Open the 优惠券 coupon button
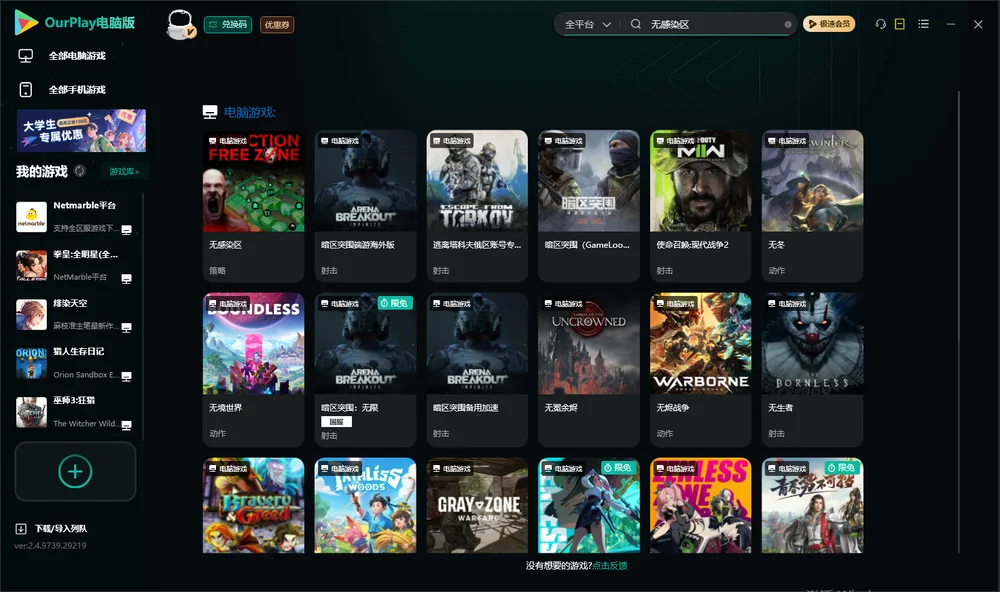The width and height of the screenshot is (1000, 592). point(277,25)
